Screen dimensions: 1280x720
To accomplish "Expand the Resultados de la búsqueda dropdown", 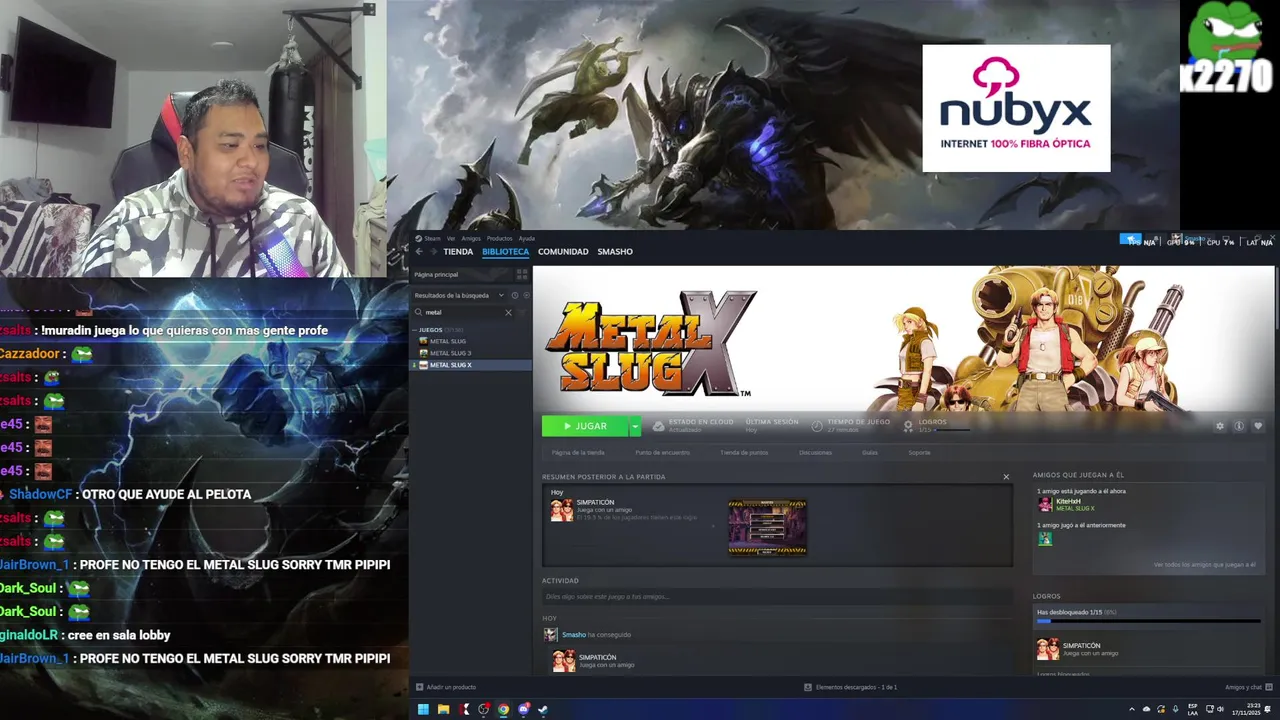I will 459,295.
